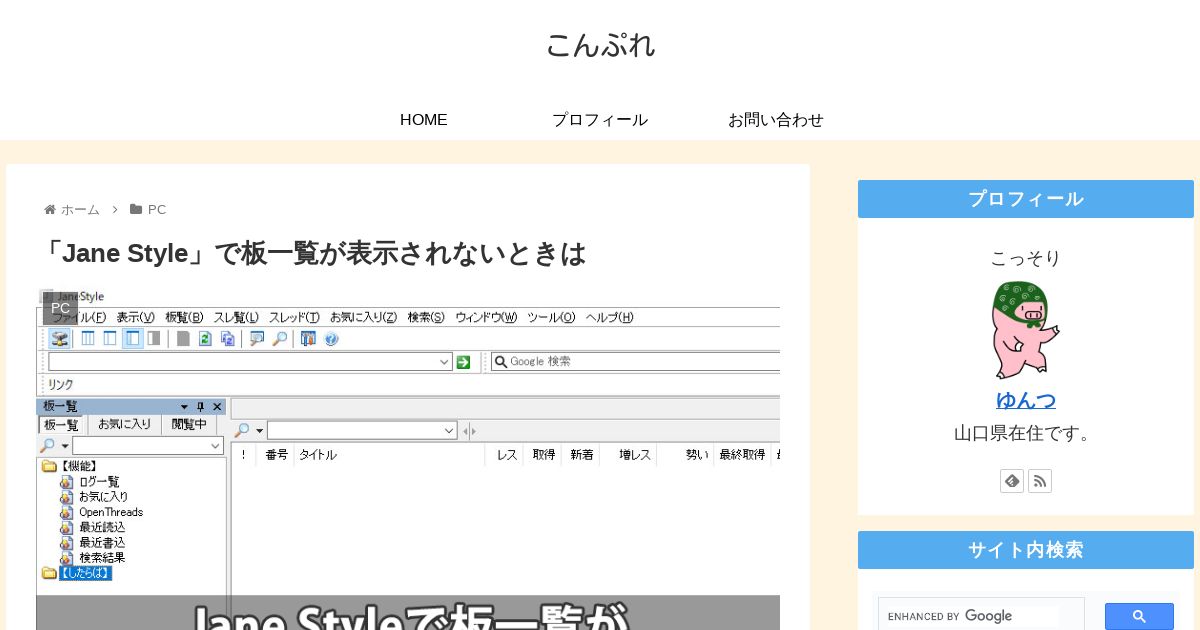Select the 板一覧 tab in board panel
This screenshot has height=630, width=1200.
coord(61,425)
